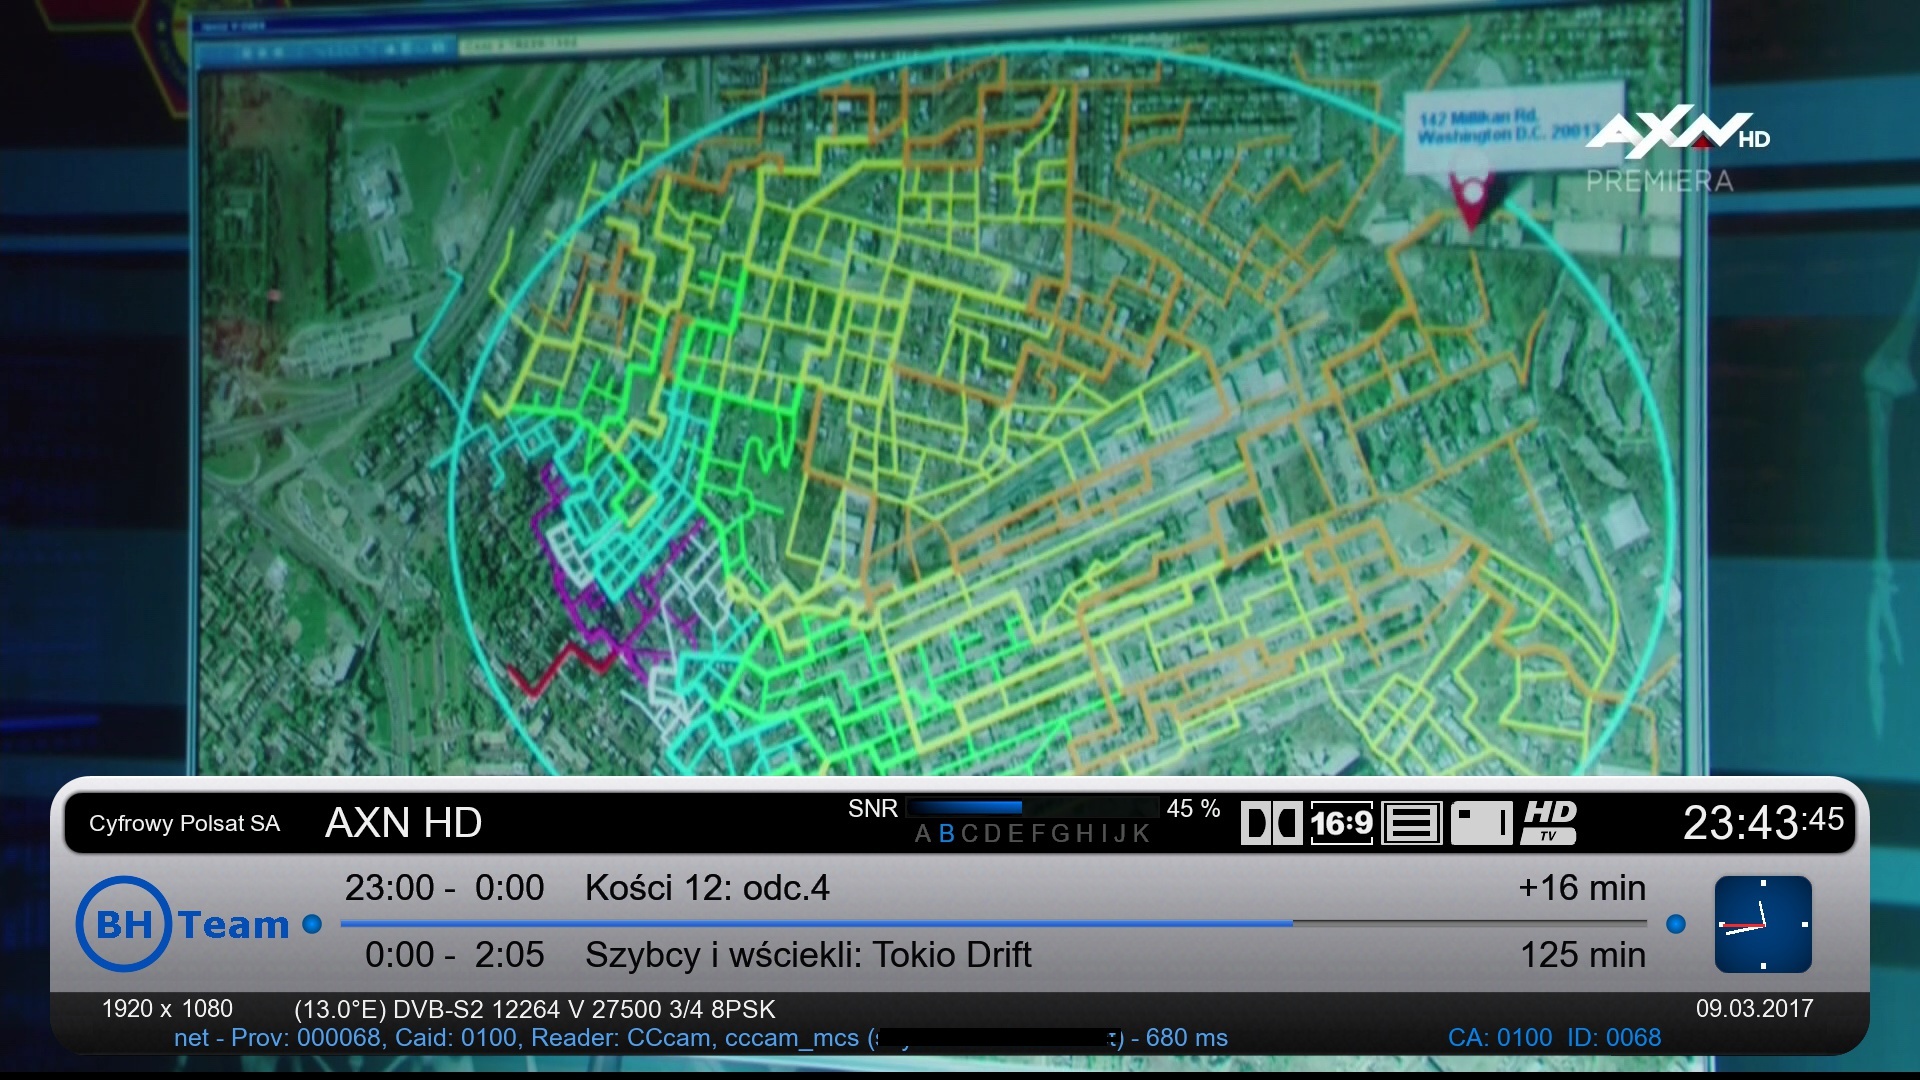Click the AXN HD channel watermark logo

click(1678, 132)
